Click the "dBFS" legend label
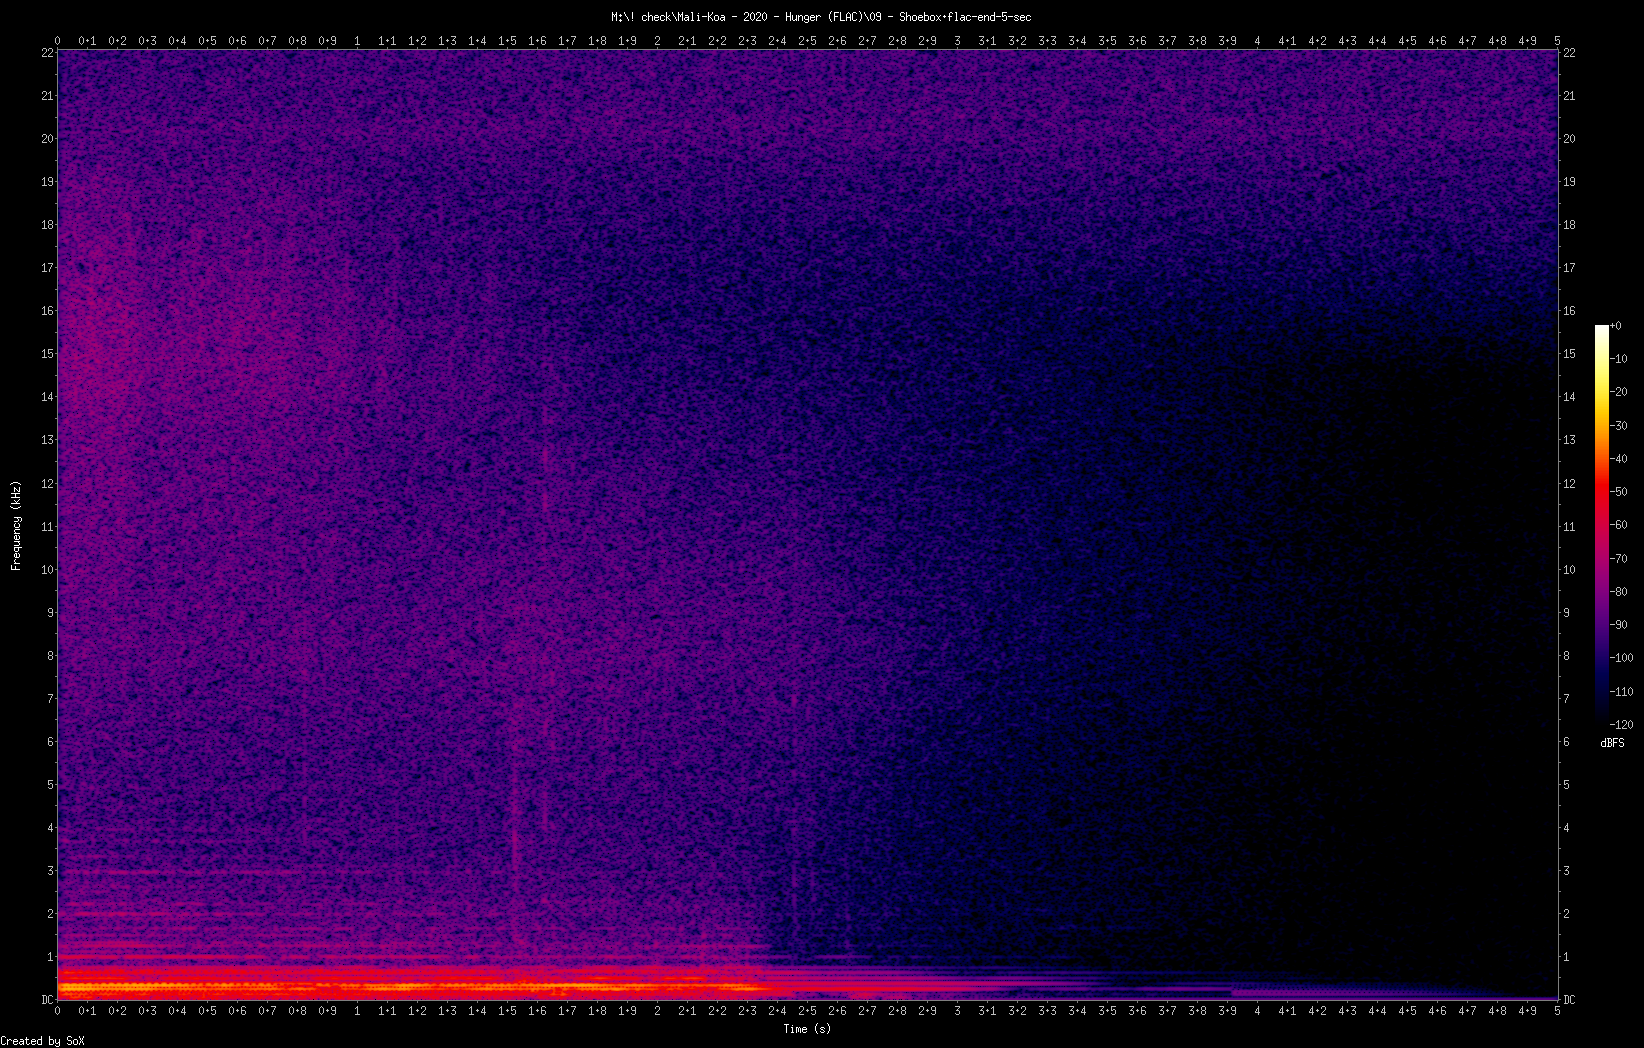This screenshot has width=1644, height=1048. 1612,743
